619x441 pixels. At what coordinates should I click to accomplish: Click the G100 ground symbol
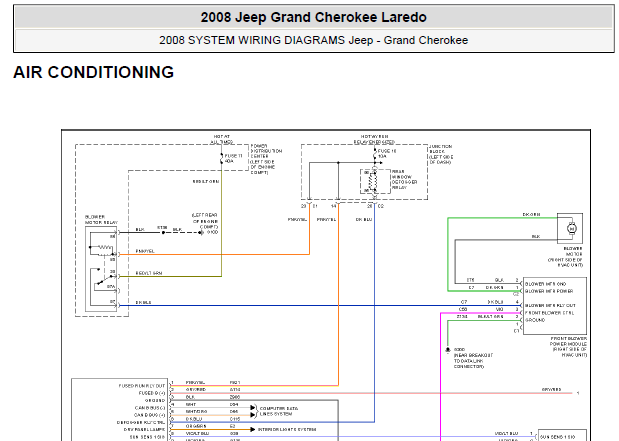click(x=201, y=233)
